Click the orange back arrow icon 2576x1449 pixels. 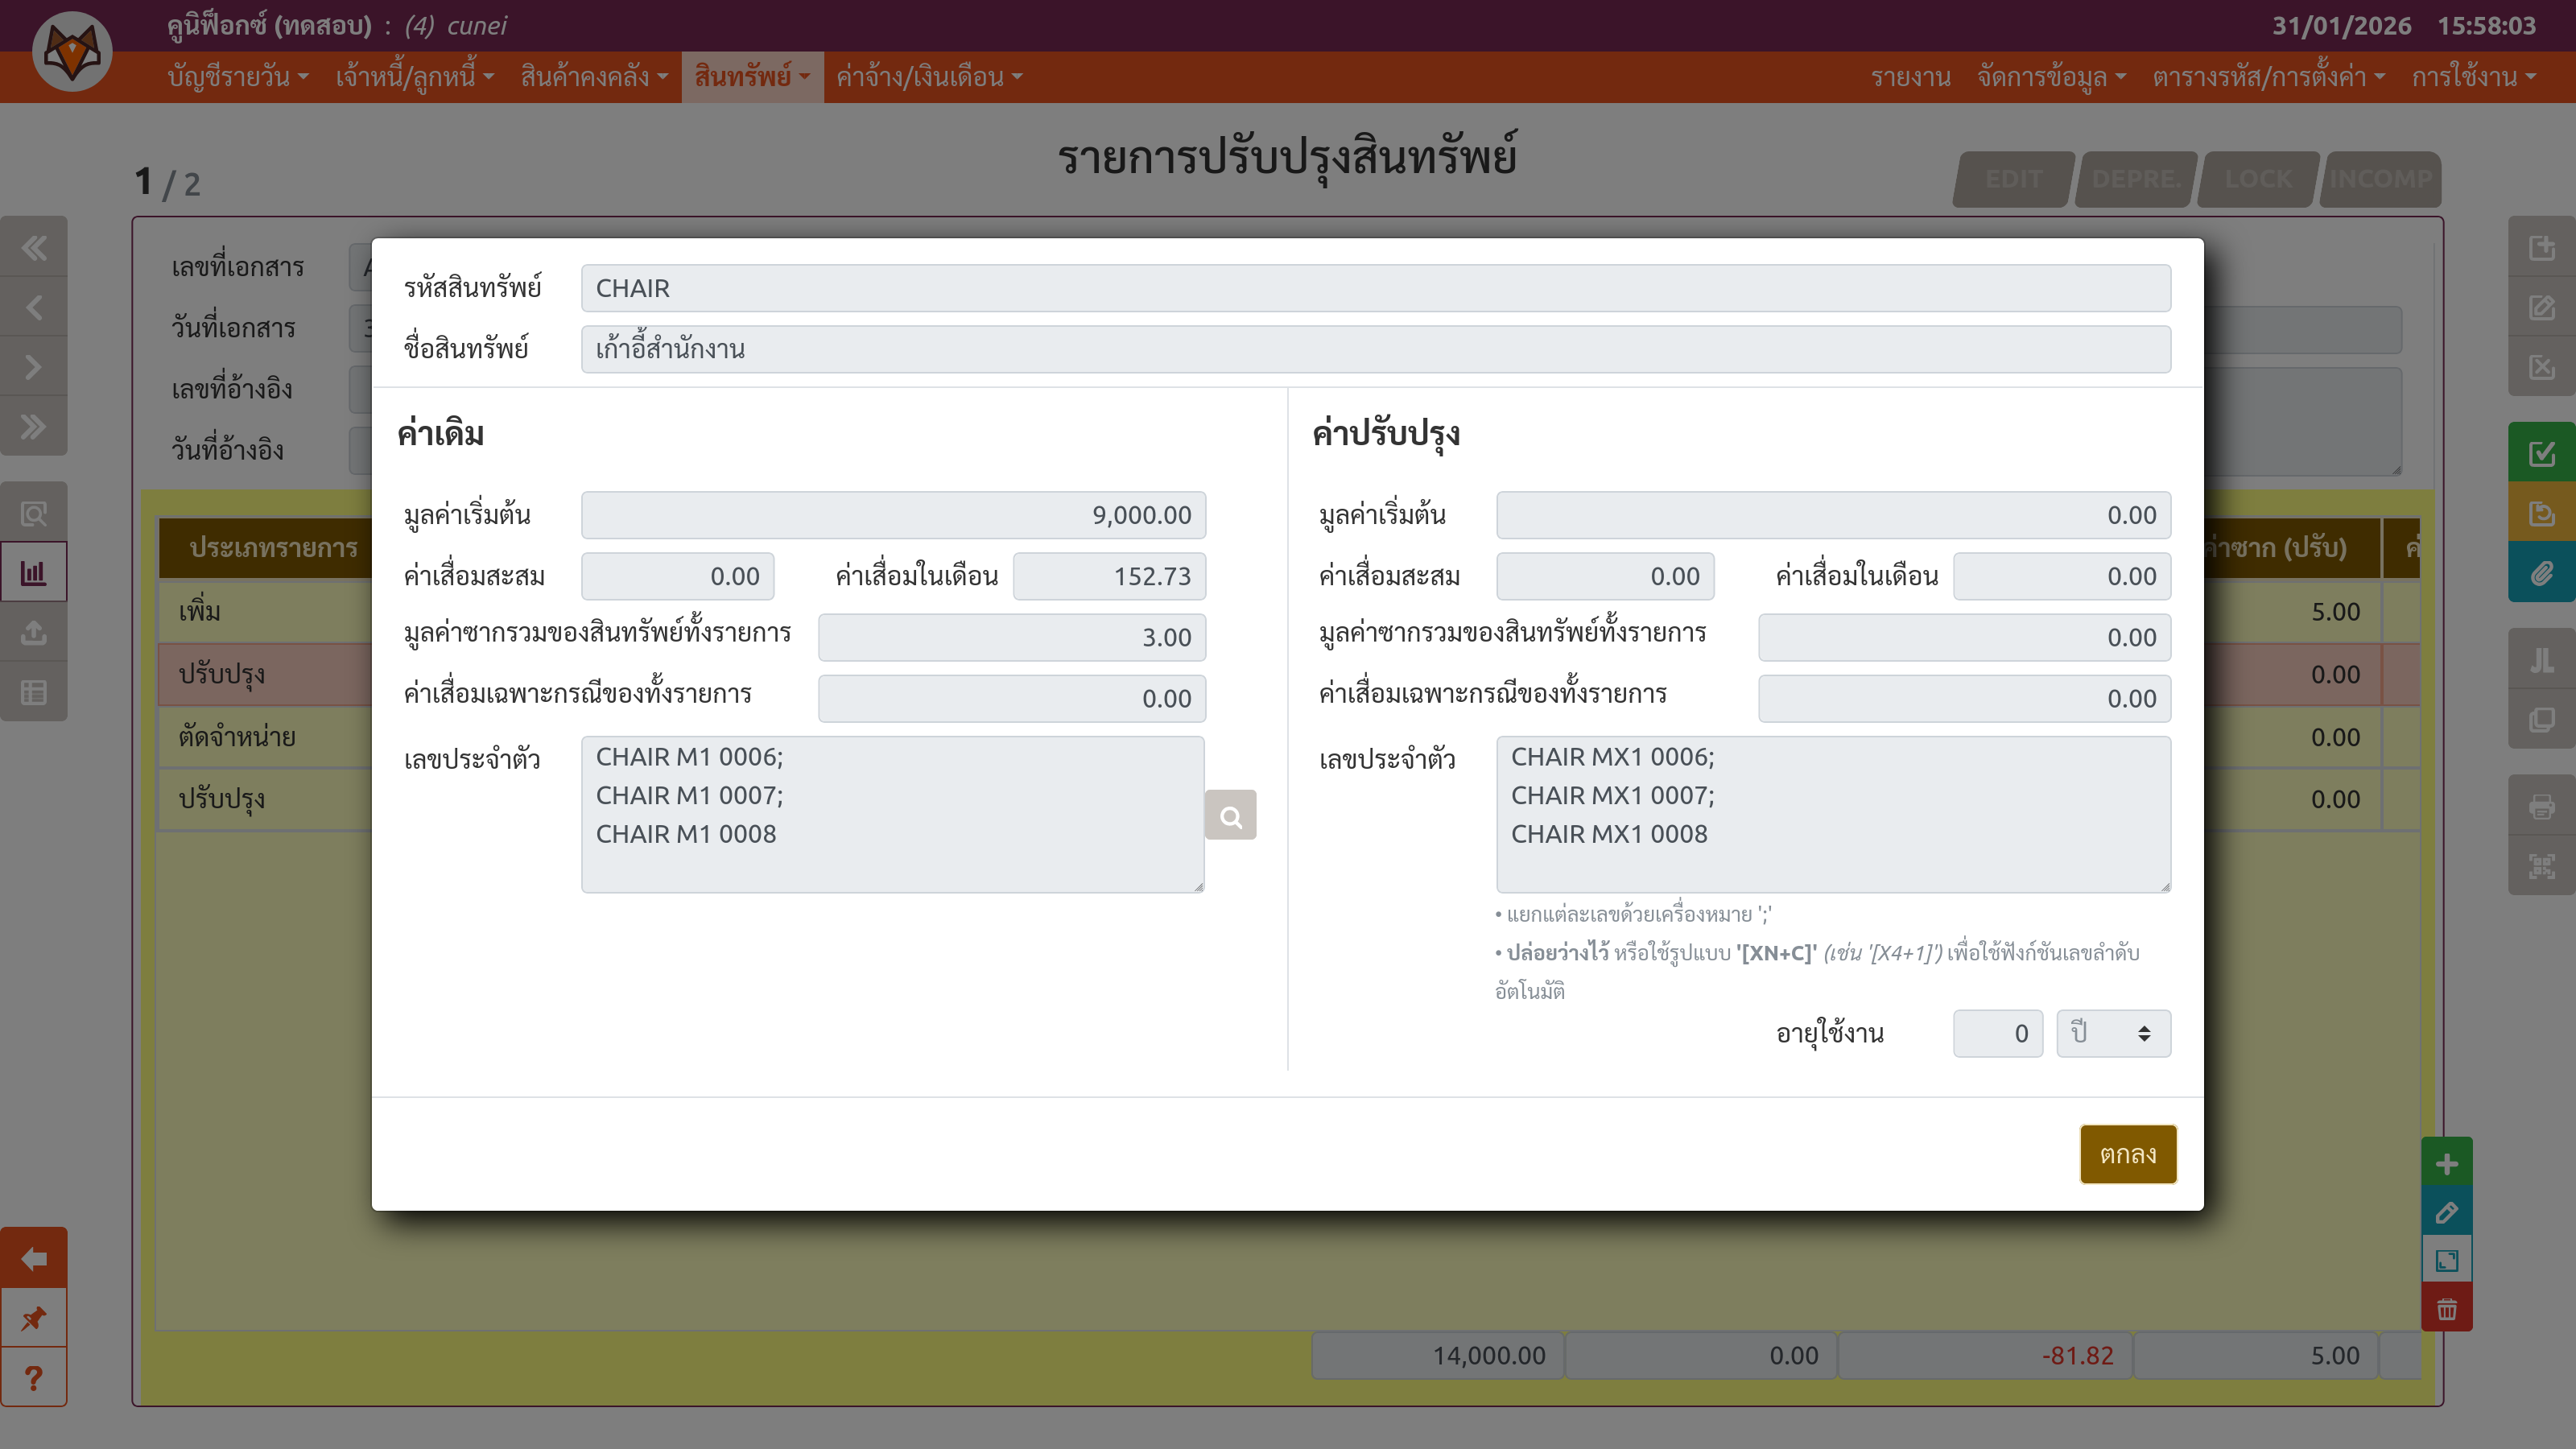[33, 1258]
